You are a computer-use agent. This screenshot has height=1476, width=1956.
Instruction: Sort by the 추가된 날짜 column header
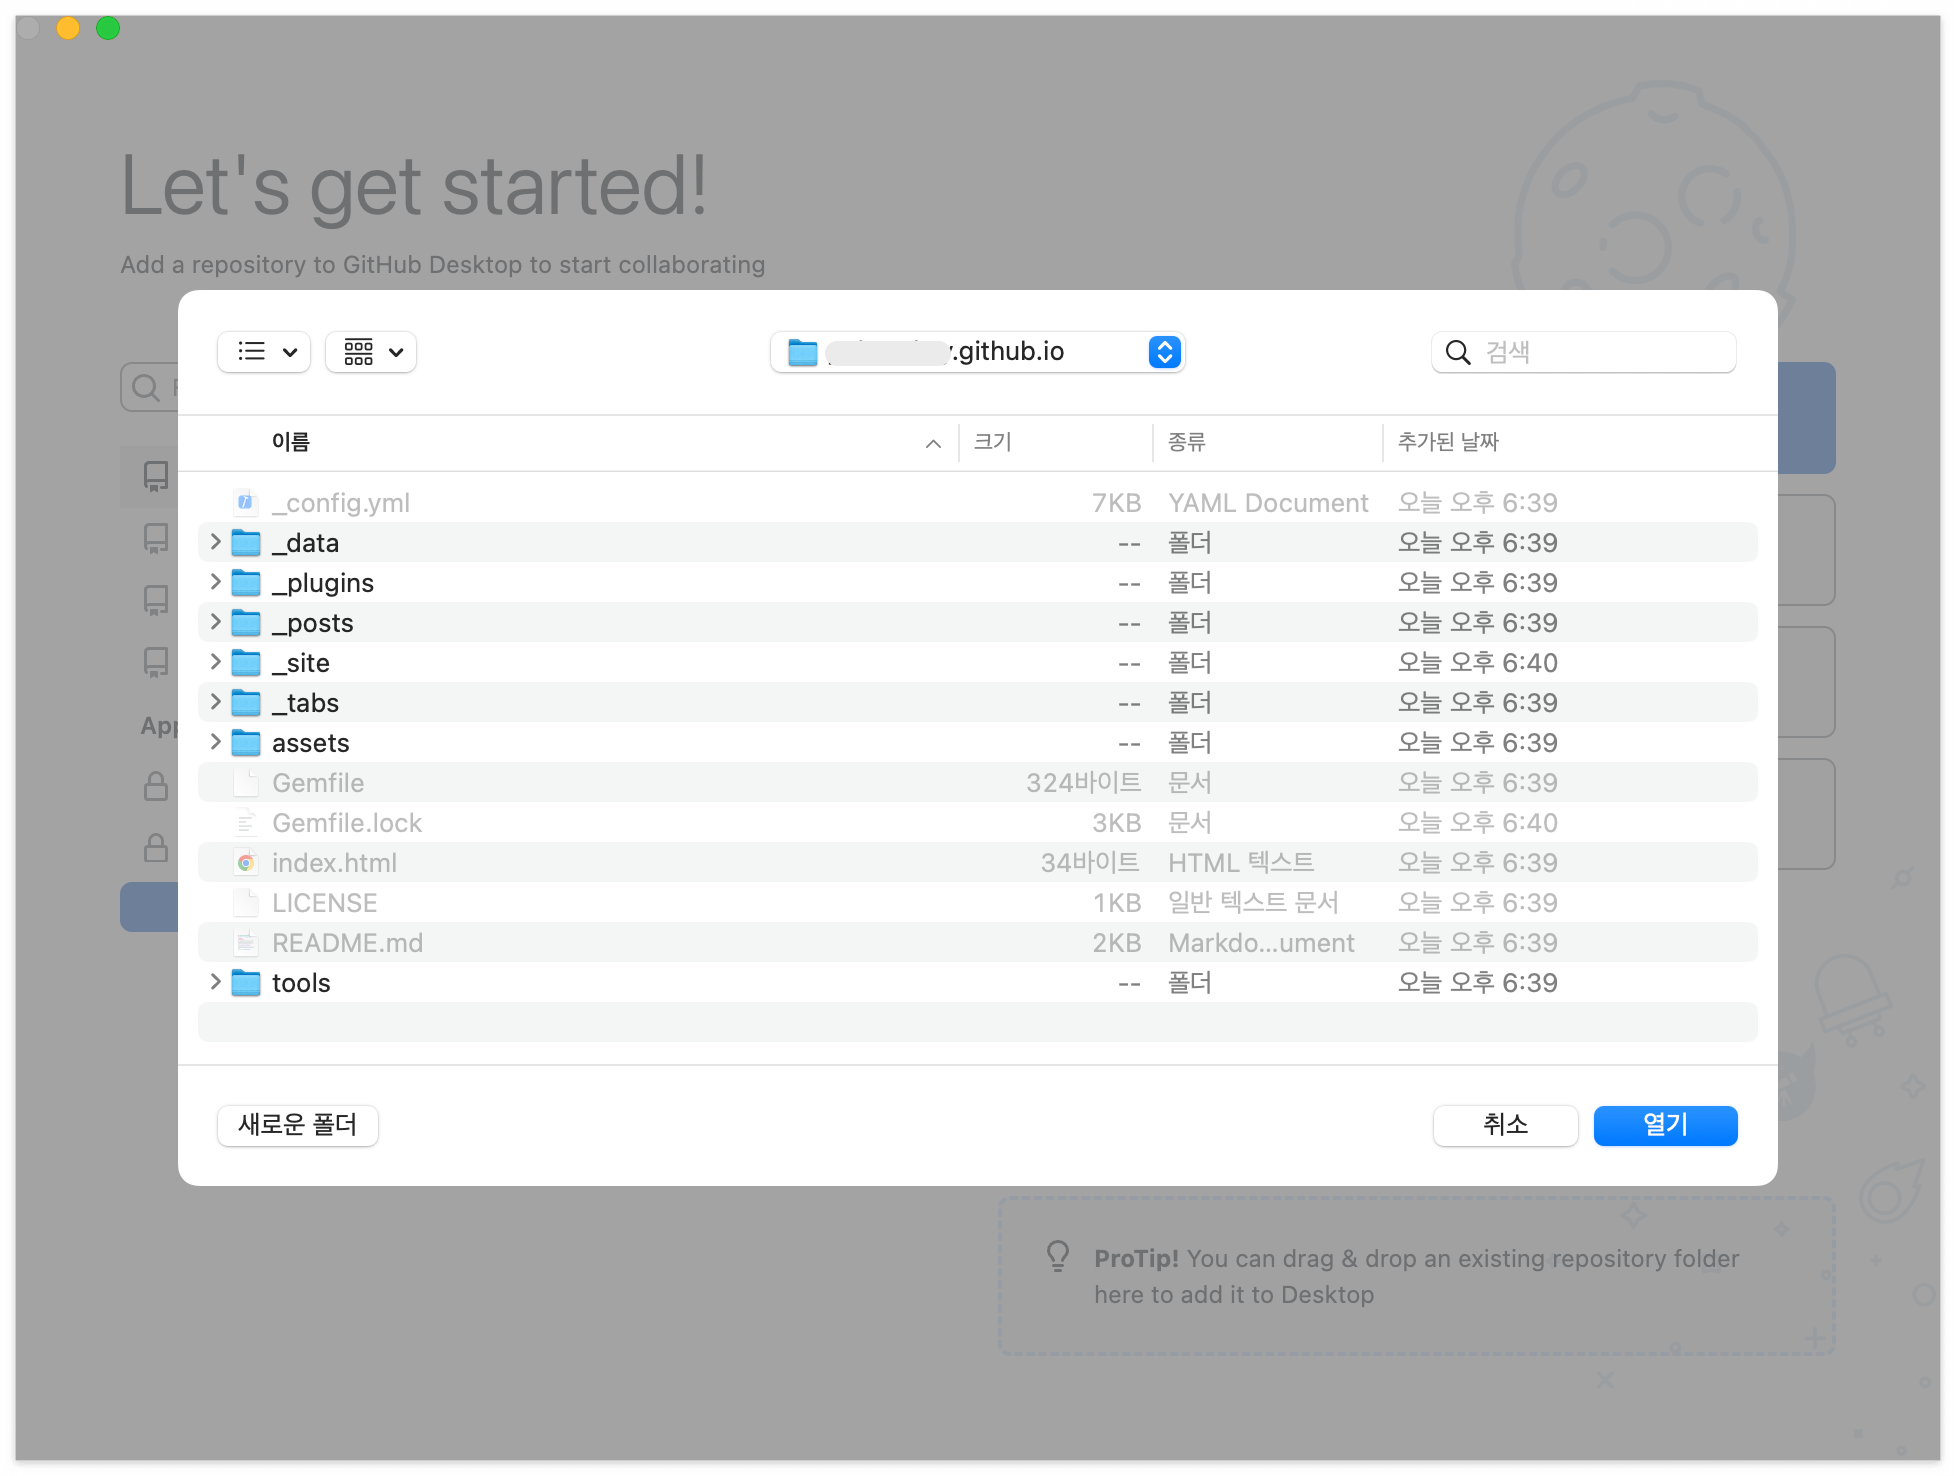coord(1448,442)
